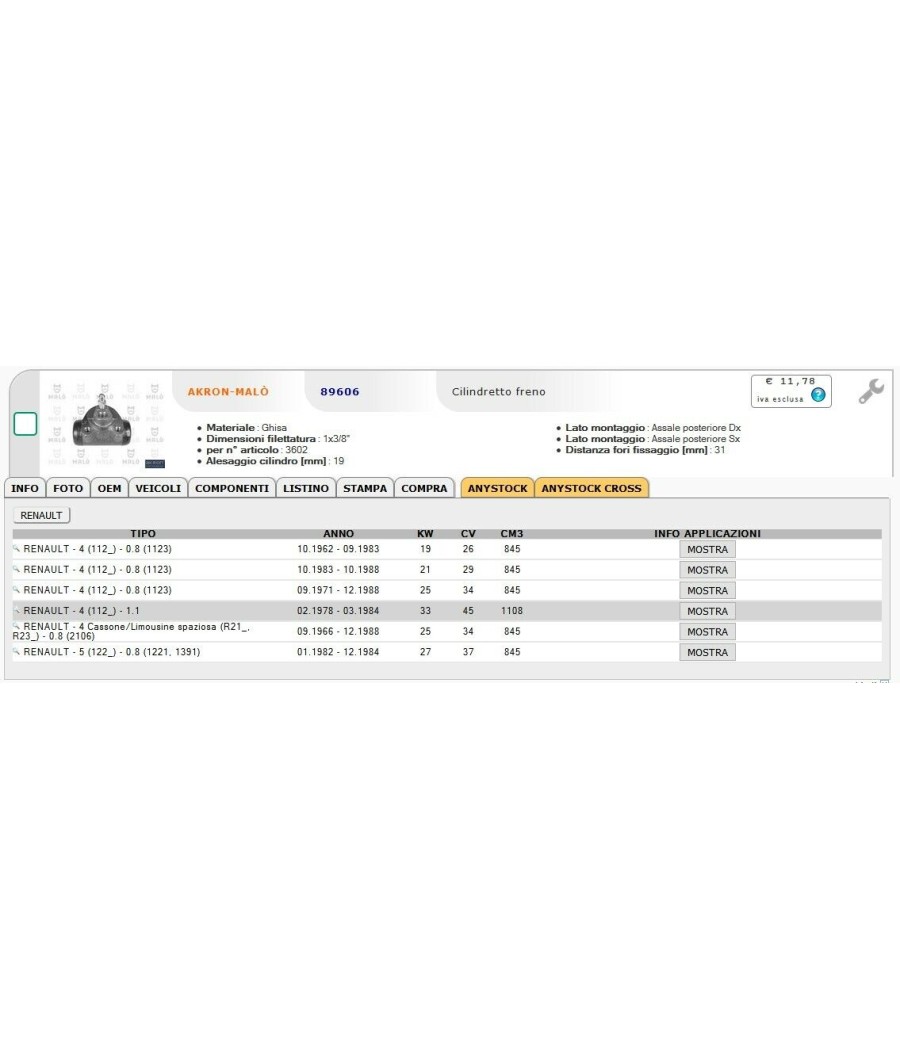The width and height of the screenshot is (900, 1050).
Task: Tick the product selection checkbox
Action: pos(25,424)
